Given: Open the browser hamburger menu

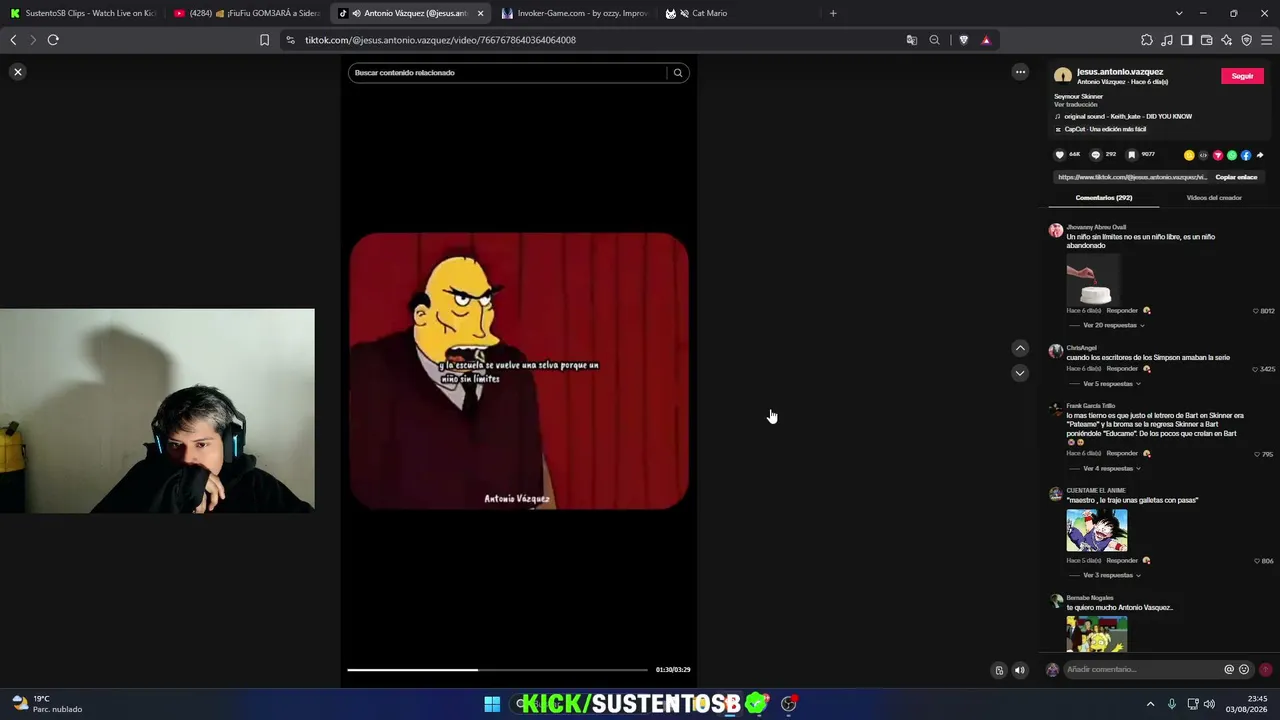Looking at the screenshot, I should coord(1267,40).
